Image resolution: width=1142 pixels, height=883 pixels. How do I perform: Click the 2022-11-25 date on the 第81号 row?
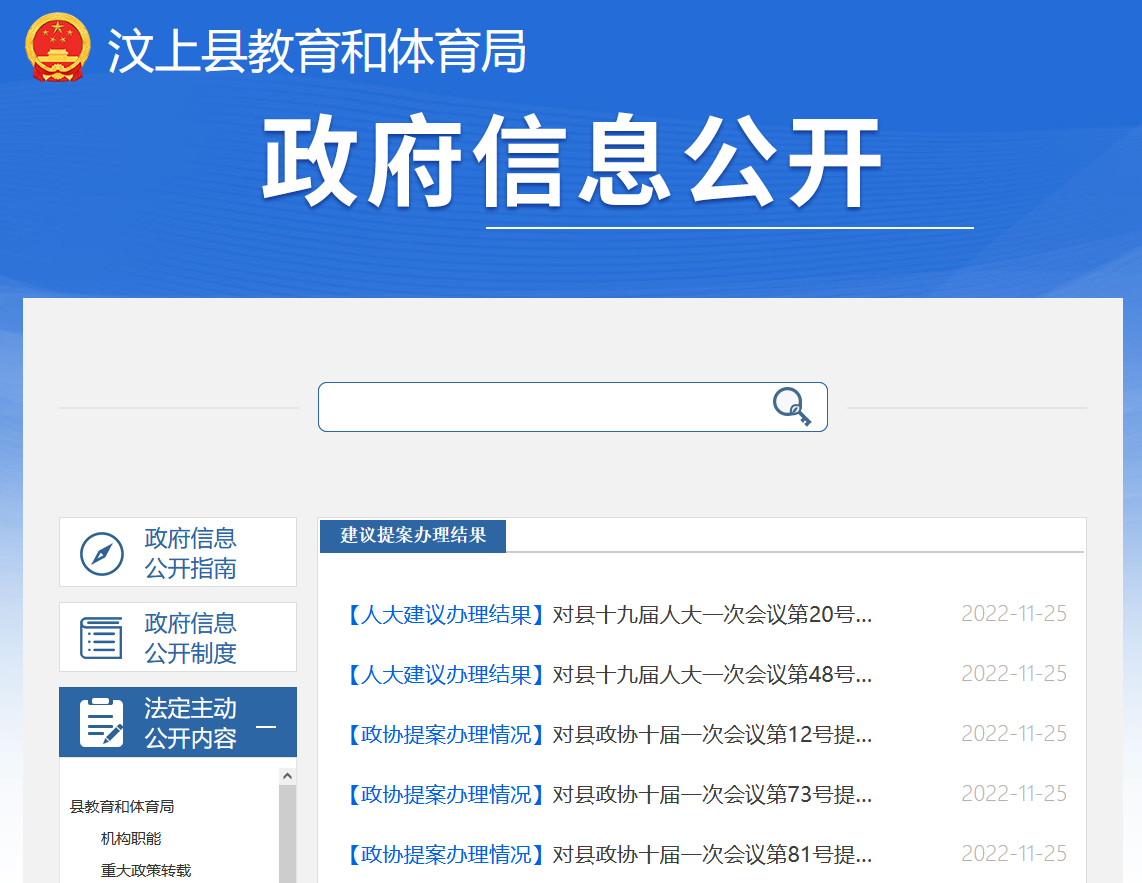tap(1014, 853)
